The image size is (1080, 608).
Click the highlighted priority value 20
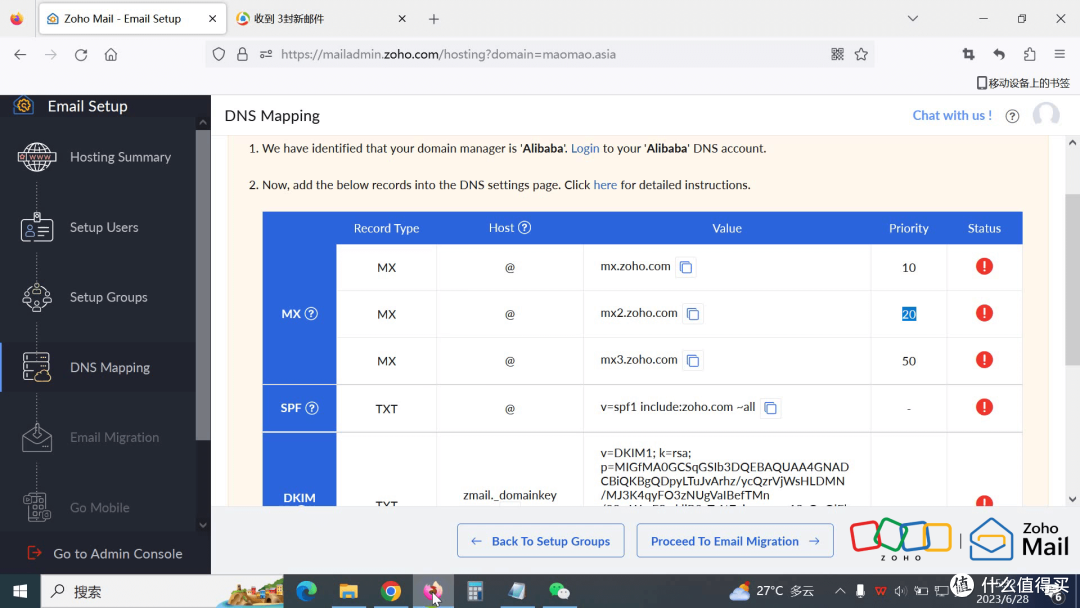908,314
